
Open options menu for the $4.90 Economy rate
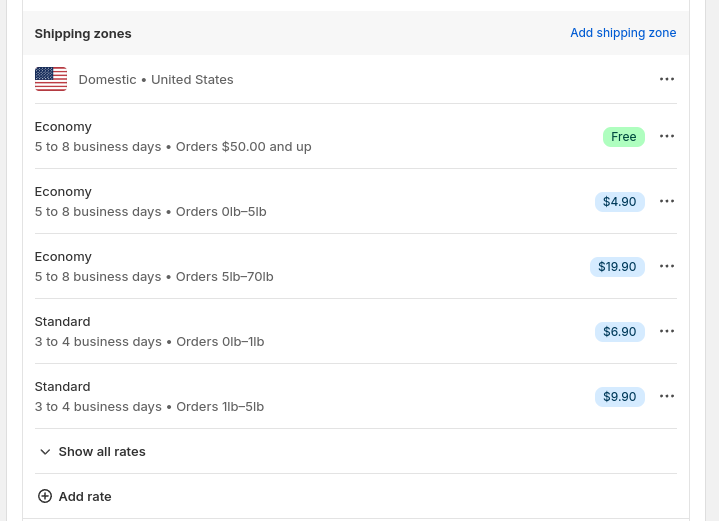(667, 201)
